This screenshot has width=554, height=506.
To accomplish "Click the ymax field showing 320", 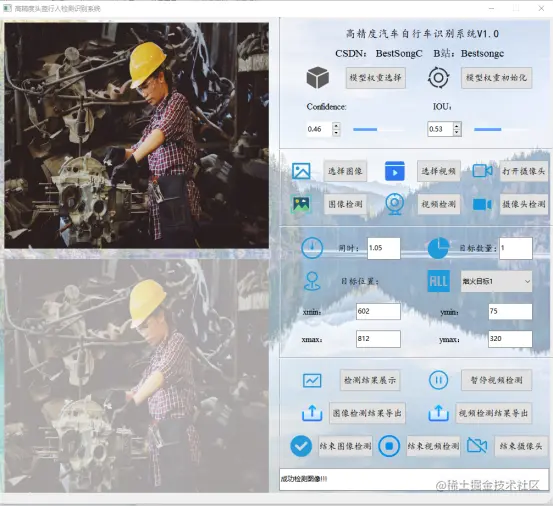I will click(510, 339).
